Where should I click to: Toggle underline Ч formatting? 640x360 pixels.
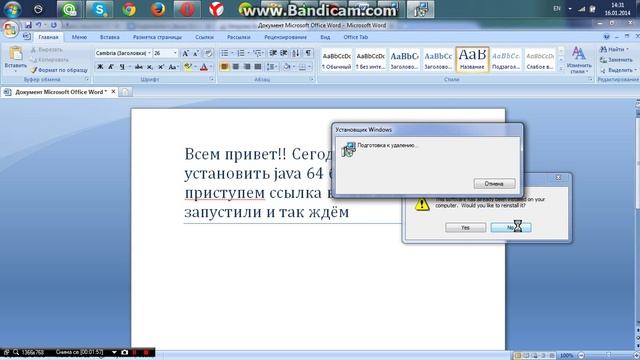tap(122, 67)
